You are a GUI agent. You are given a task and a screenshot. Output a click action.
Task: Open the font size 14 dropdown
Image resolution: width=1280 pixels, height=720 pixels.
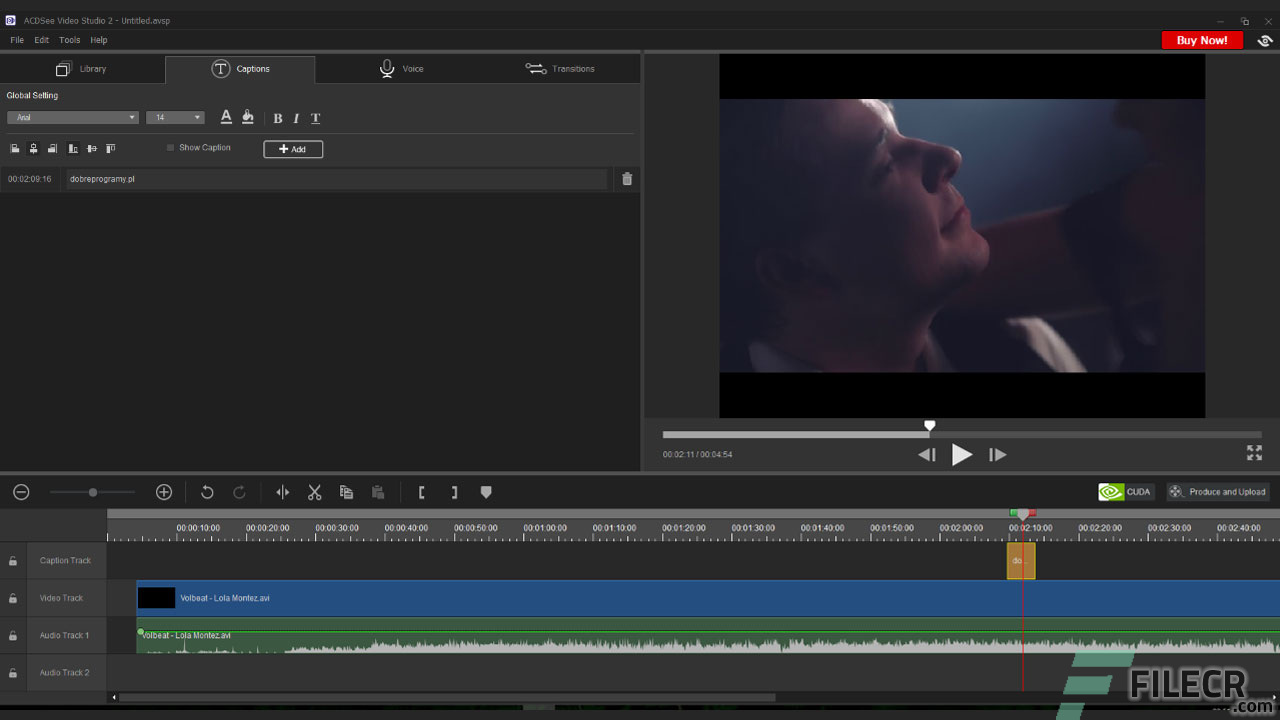175,118
